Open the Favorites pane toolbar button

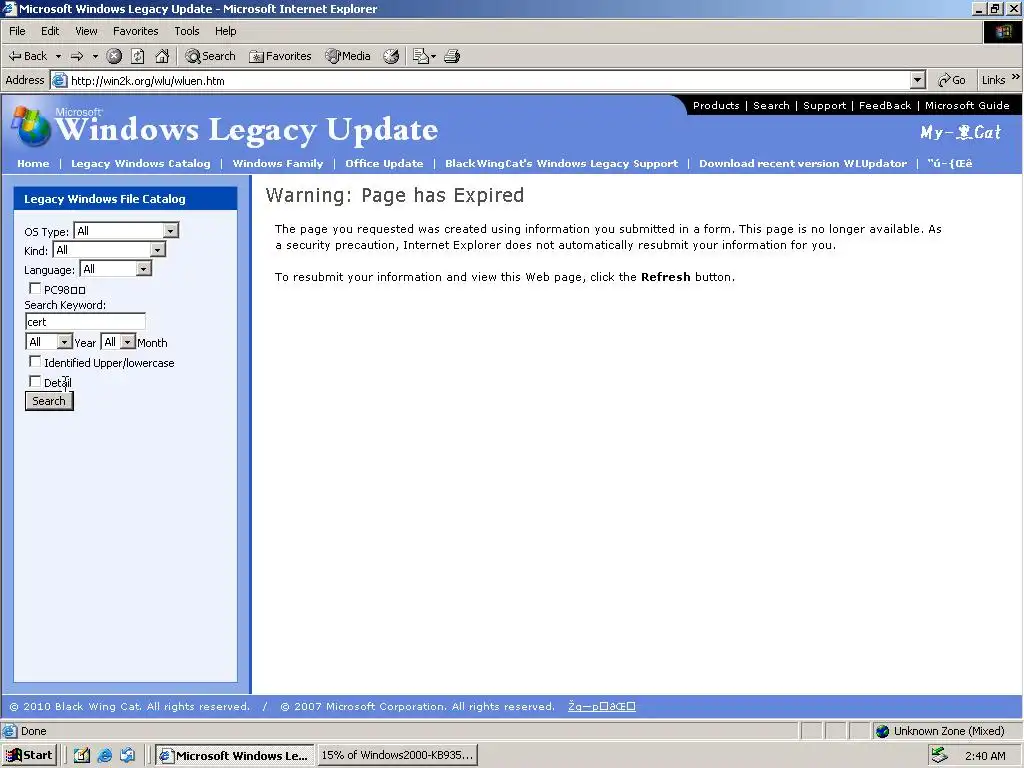click(x=280, y=56)
